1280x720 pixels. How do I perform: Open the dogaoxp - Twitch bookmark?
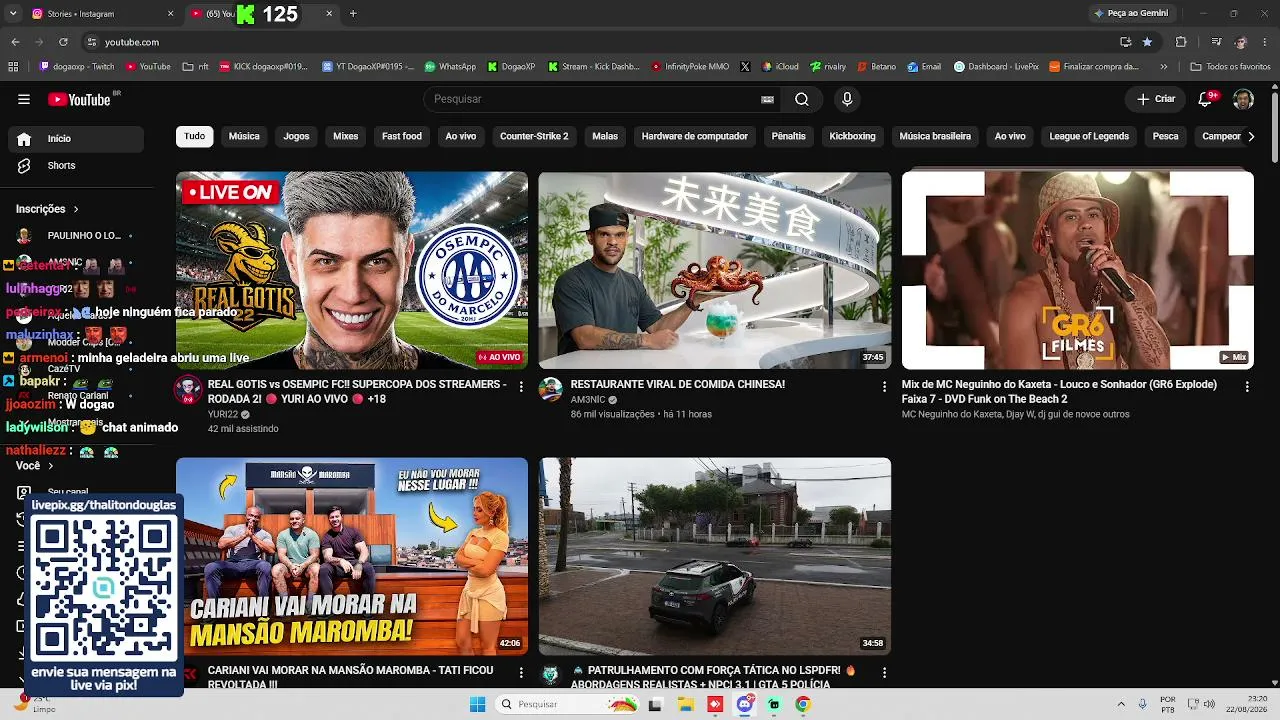click(77, 67)
